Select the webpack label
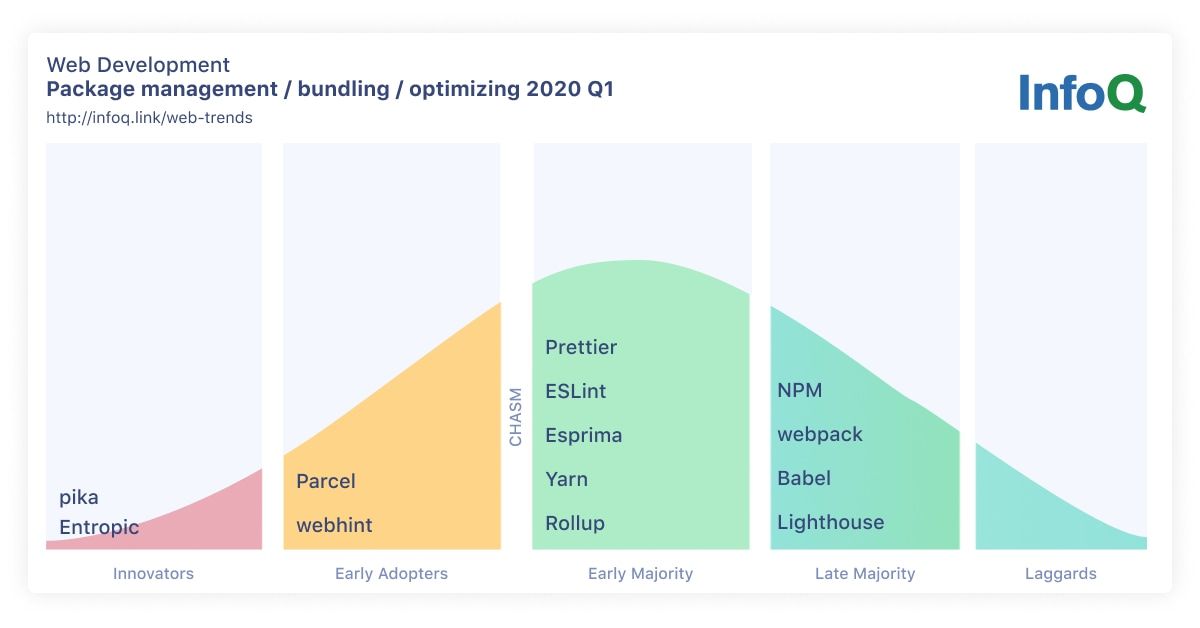This screenshot has height=628, width=1200. (820, 434)
